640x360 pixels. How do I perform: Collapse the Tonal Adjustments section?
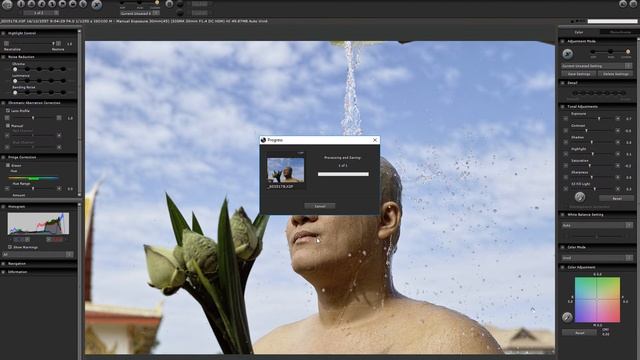coord(562,107)
